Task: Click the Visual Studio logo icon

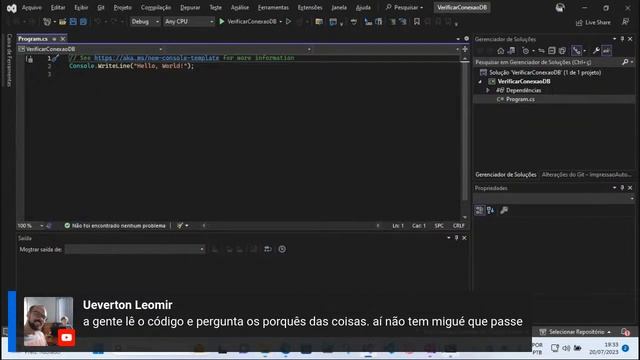Action: tap(11, 8)
